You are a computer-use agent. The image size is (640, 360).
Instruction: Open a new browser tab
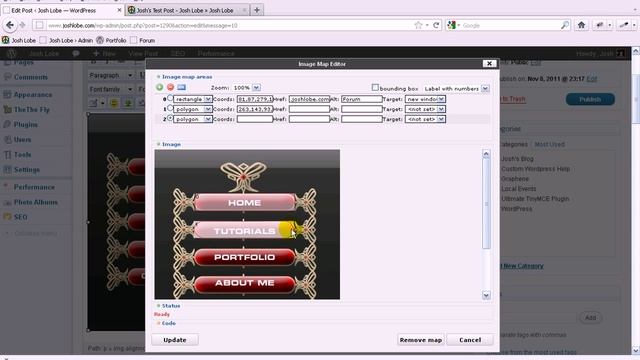click(x=257, y=10)
